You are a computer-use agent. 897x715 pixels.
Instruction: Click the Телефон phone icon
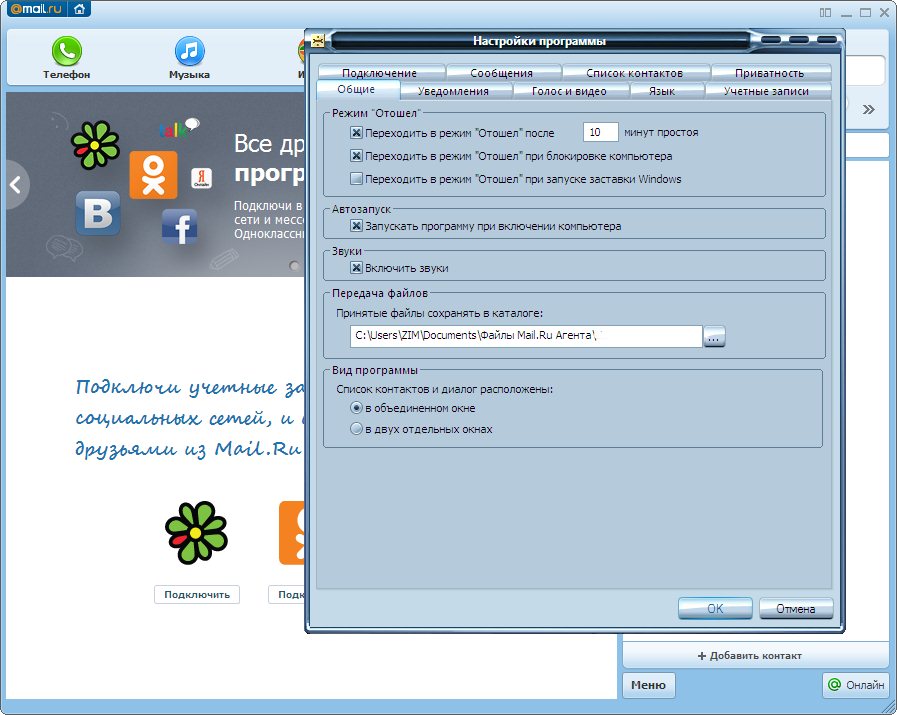pyautogui.click(x=67, y=51)
